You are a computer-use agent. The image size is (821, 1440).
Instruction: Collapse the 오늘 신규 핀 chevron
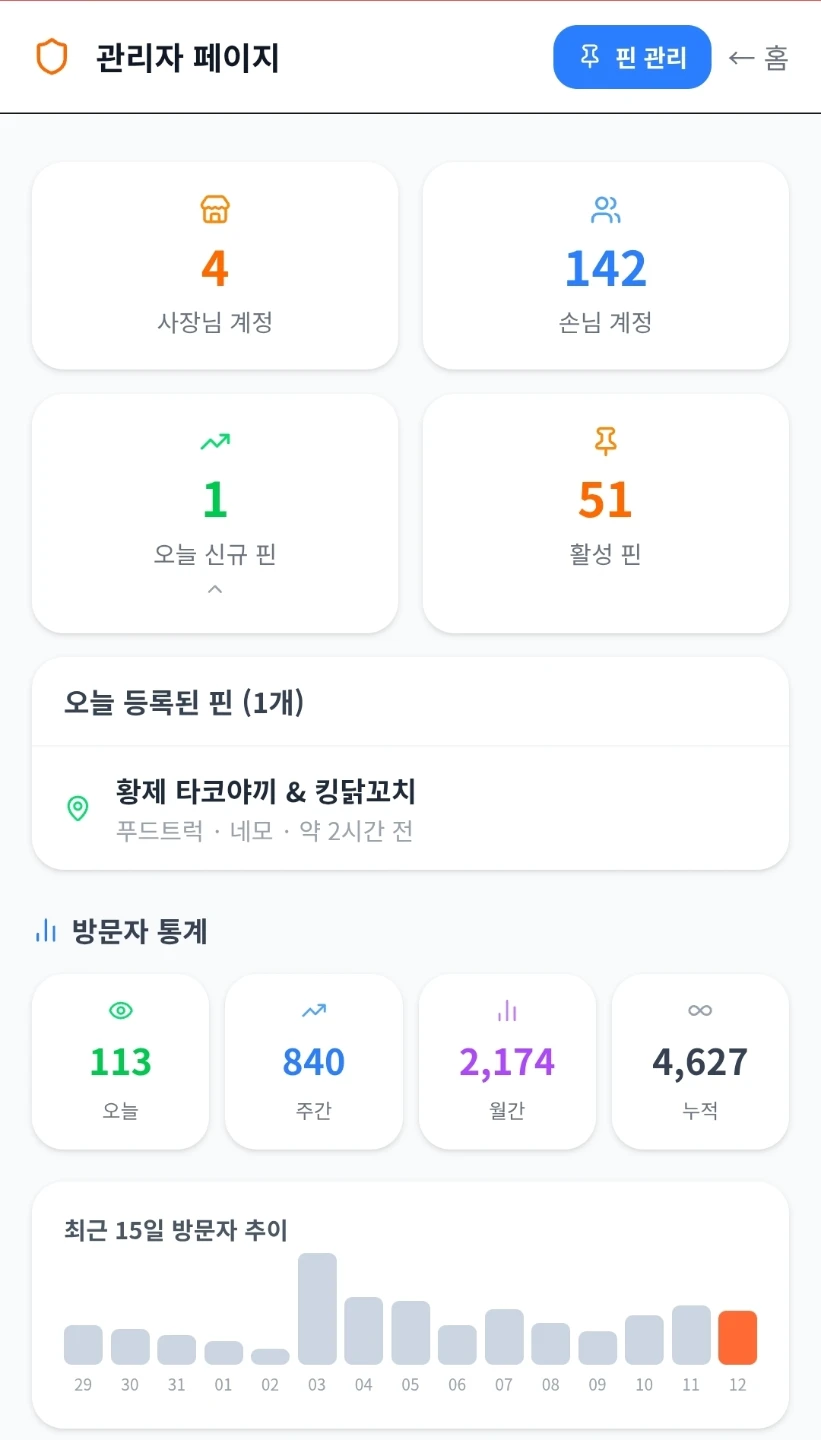pos(215,590)
